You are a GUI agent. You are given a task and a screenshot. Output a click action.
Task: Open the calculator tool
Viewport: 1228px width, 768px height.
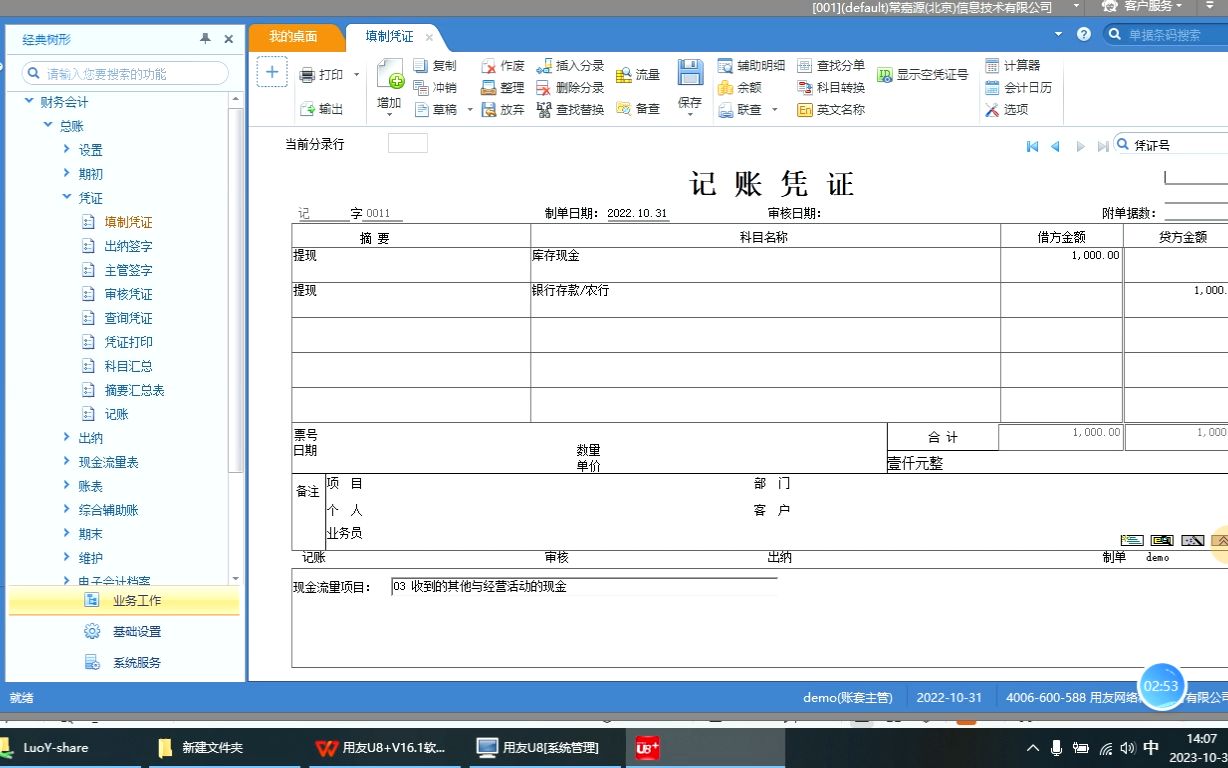1016,64
